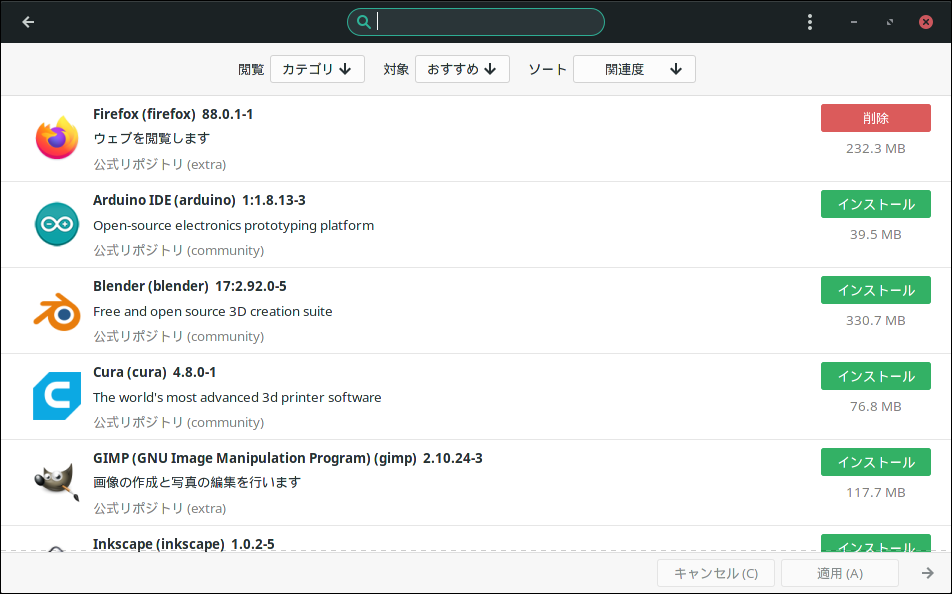Go back using the header arrow

pos(28,22)
